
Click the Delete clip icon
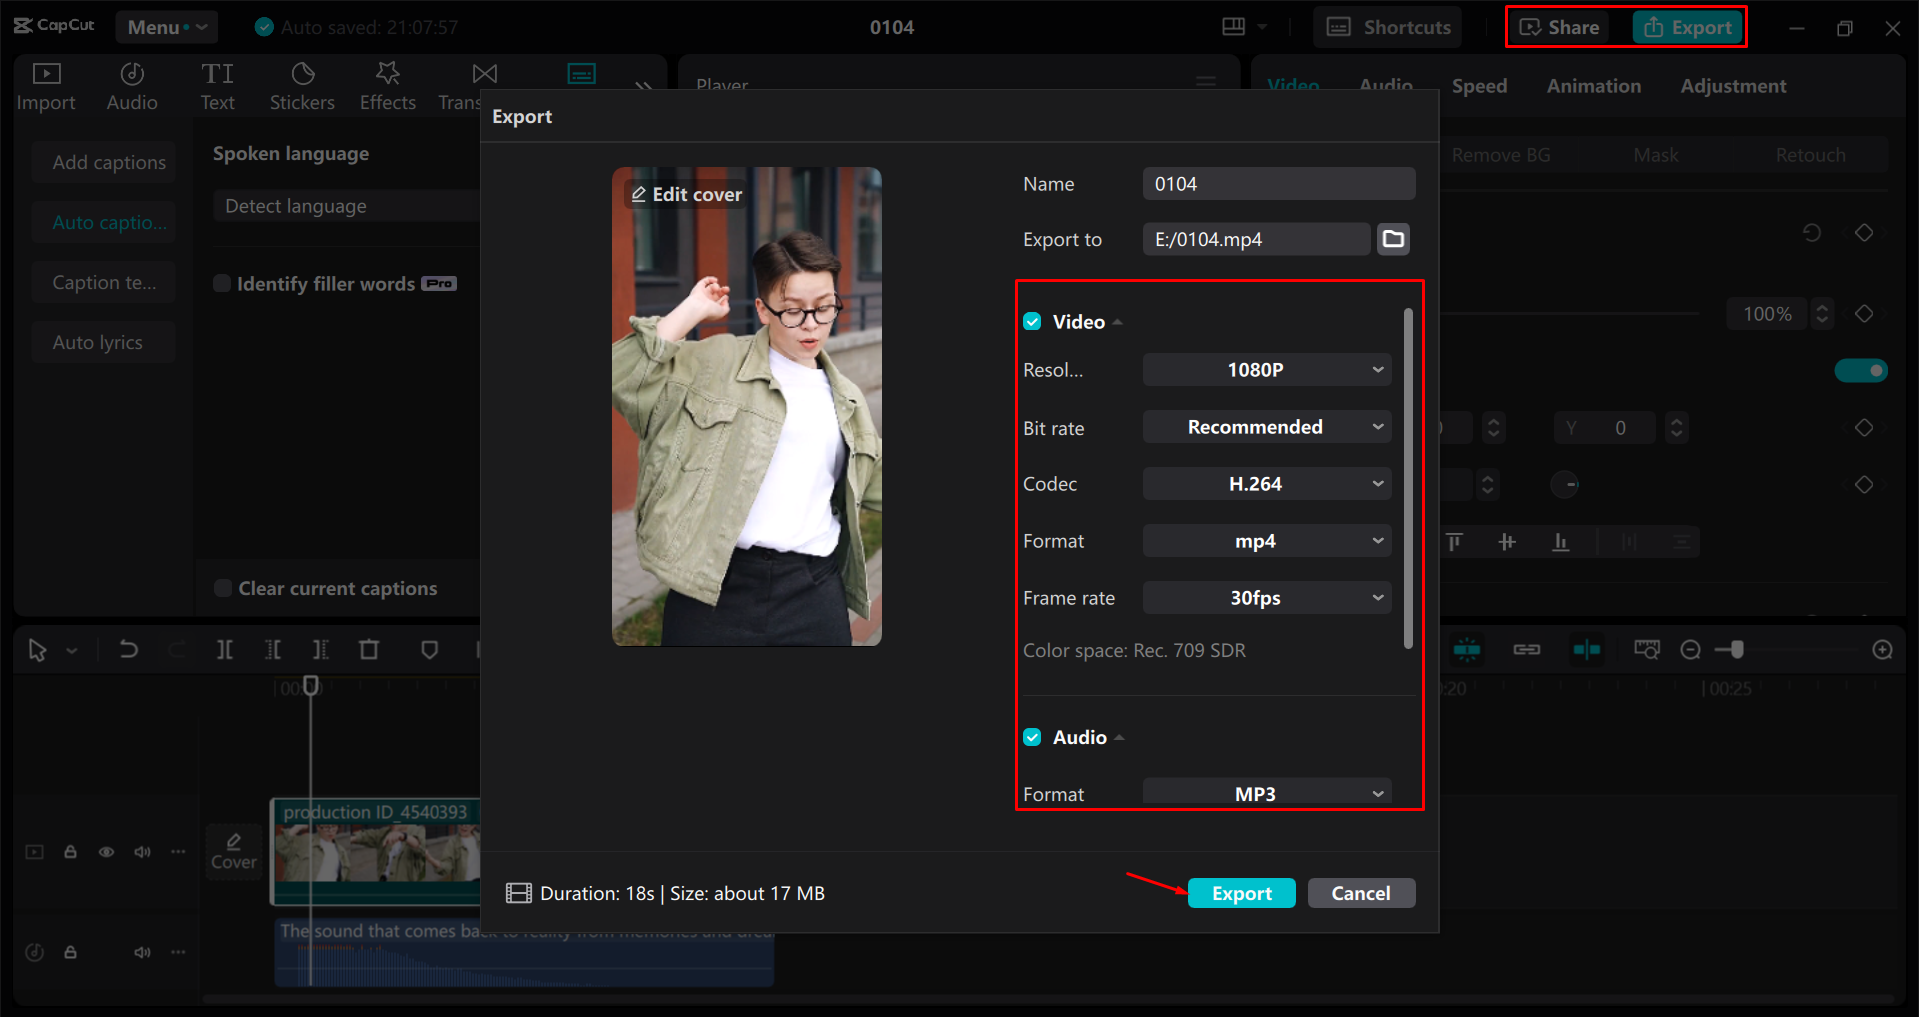coord(369,649)
